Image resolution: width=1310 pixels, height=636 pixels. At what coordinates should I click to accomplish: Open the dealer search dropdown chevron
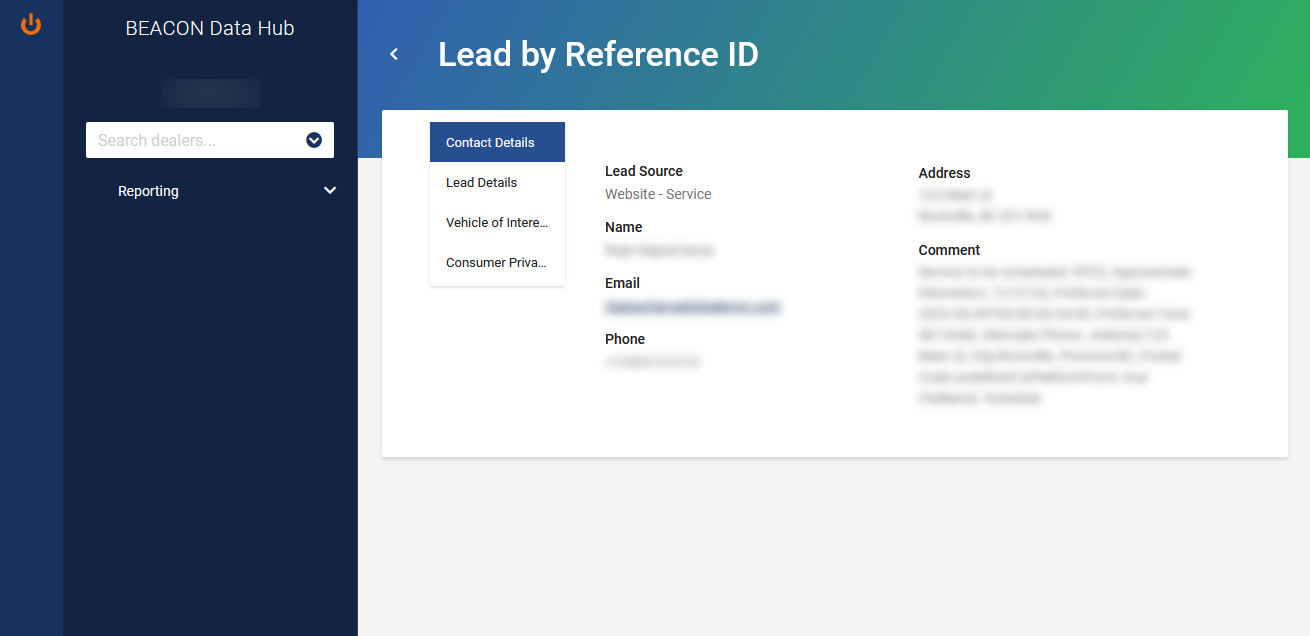(x=313, y=140)
